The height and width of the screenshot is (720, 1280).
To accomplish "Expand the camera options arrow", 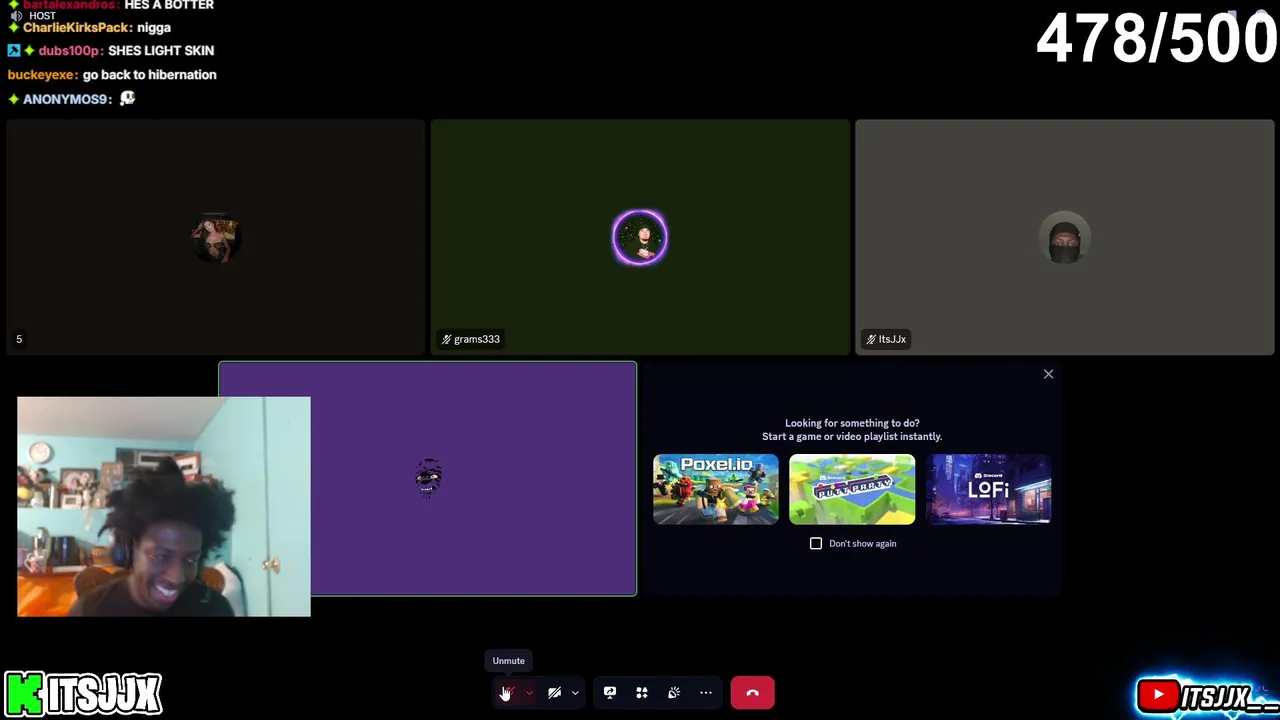I will pos(575,693).
